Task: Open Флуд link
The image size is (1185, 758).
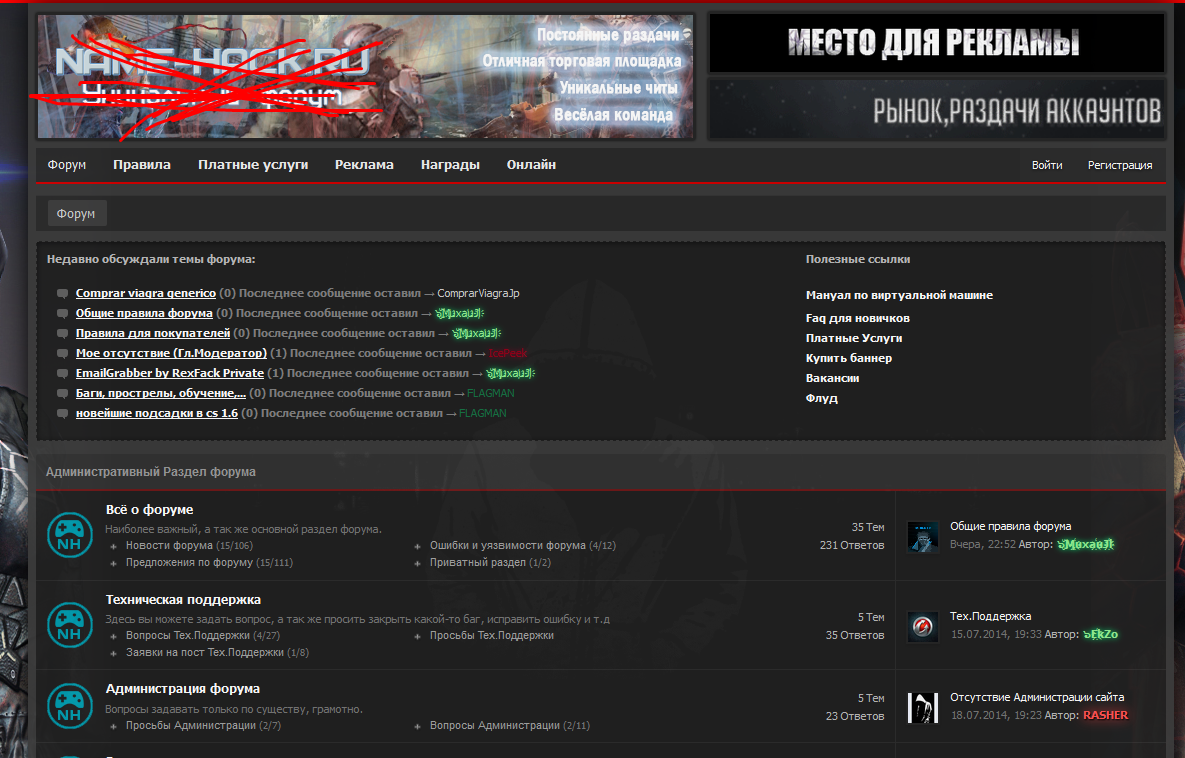Action: tap(821, 398)
